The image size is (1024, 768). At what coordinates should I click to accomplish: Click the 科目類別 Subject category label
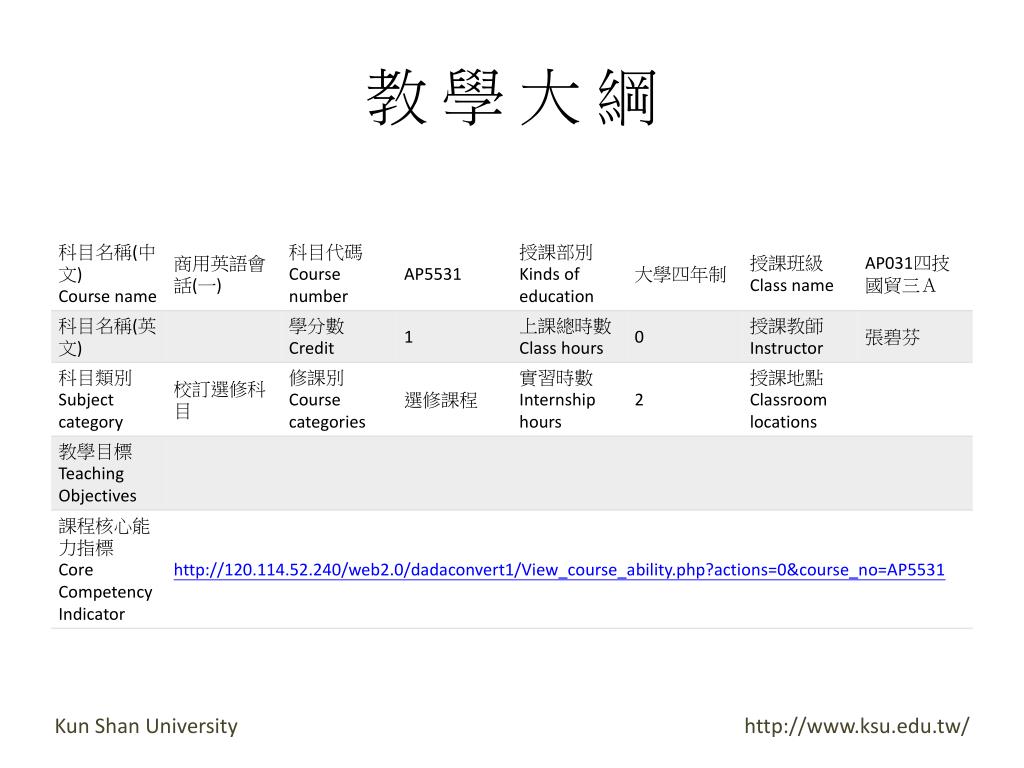[95, 400]
